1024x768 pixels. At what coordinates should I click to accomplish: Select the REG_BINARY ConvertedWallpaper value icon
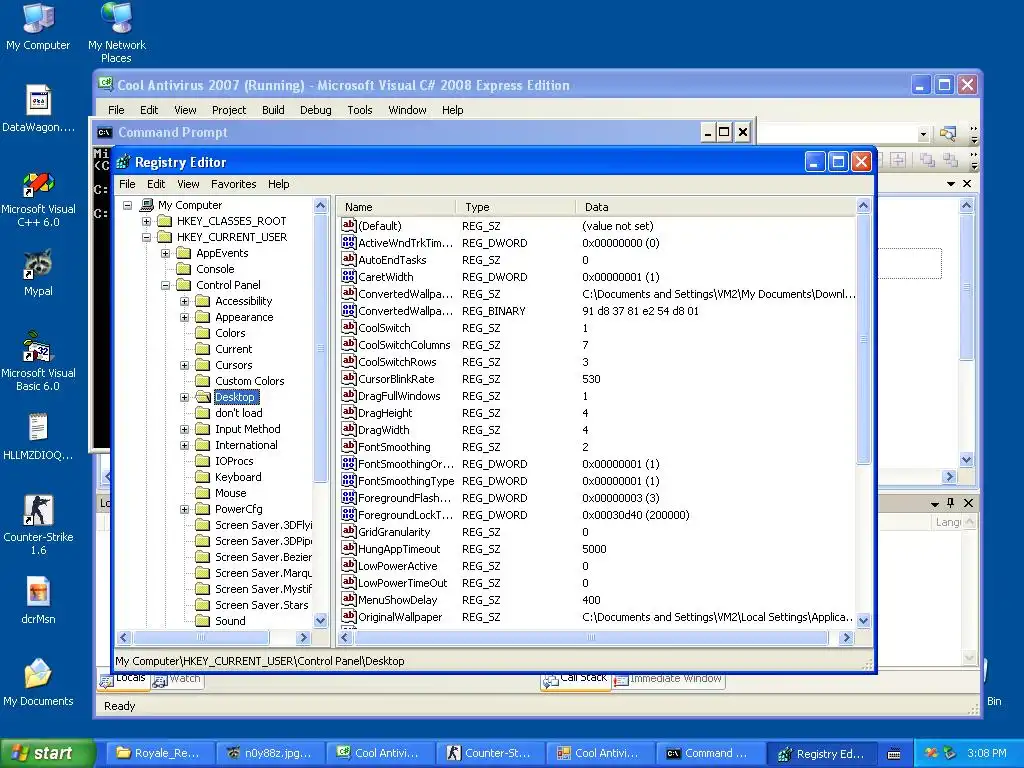(349, 310)
